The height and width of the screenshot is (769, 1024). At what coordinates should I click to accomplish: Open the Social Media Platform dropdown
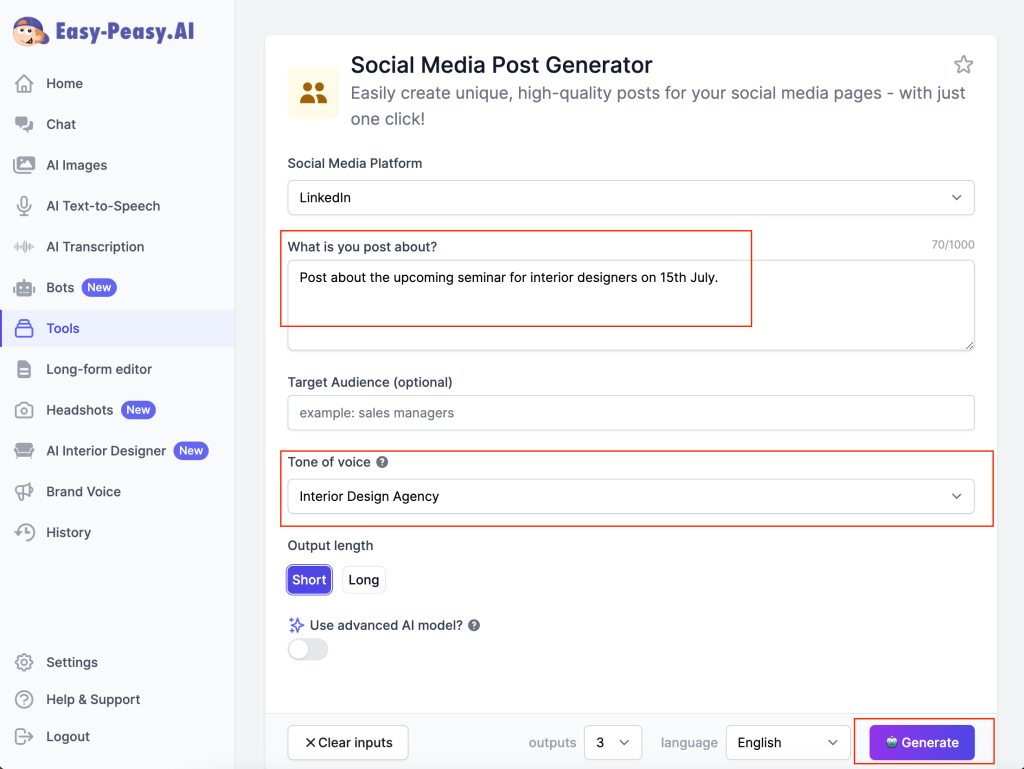click(630, 198)
